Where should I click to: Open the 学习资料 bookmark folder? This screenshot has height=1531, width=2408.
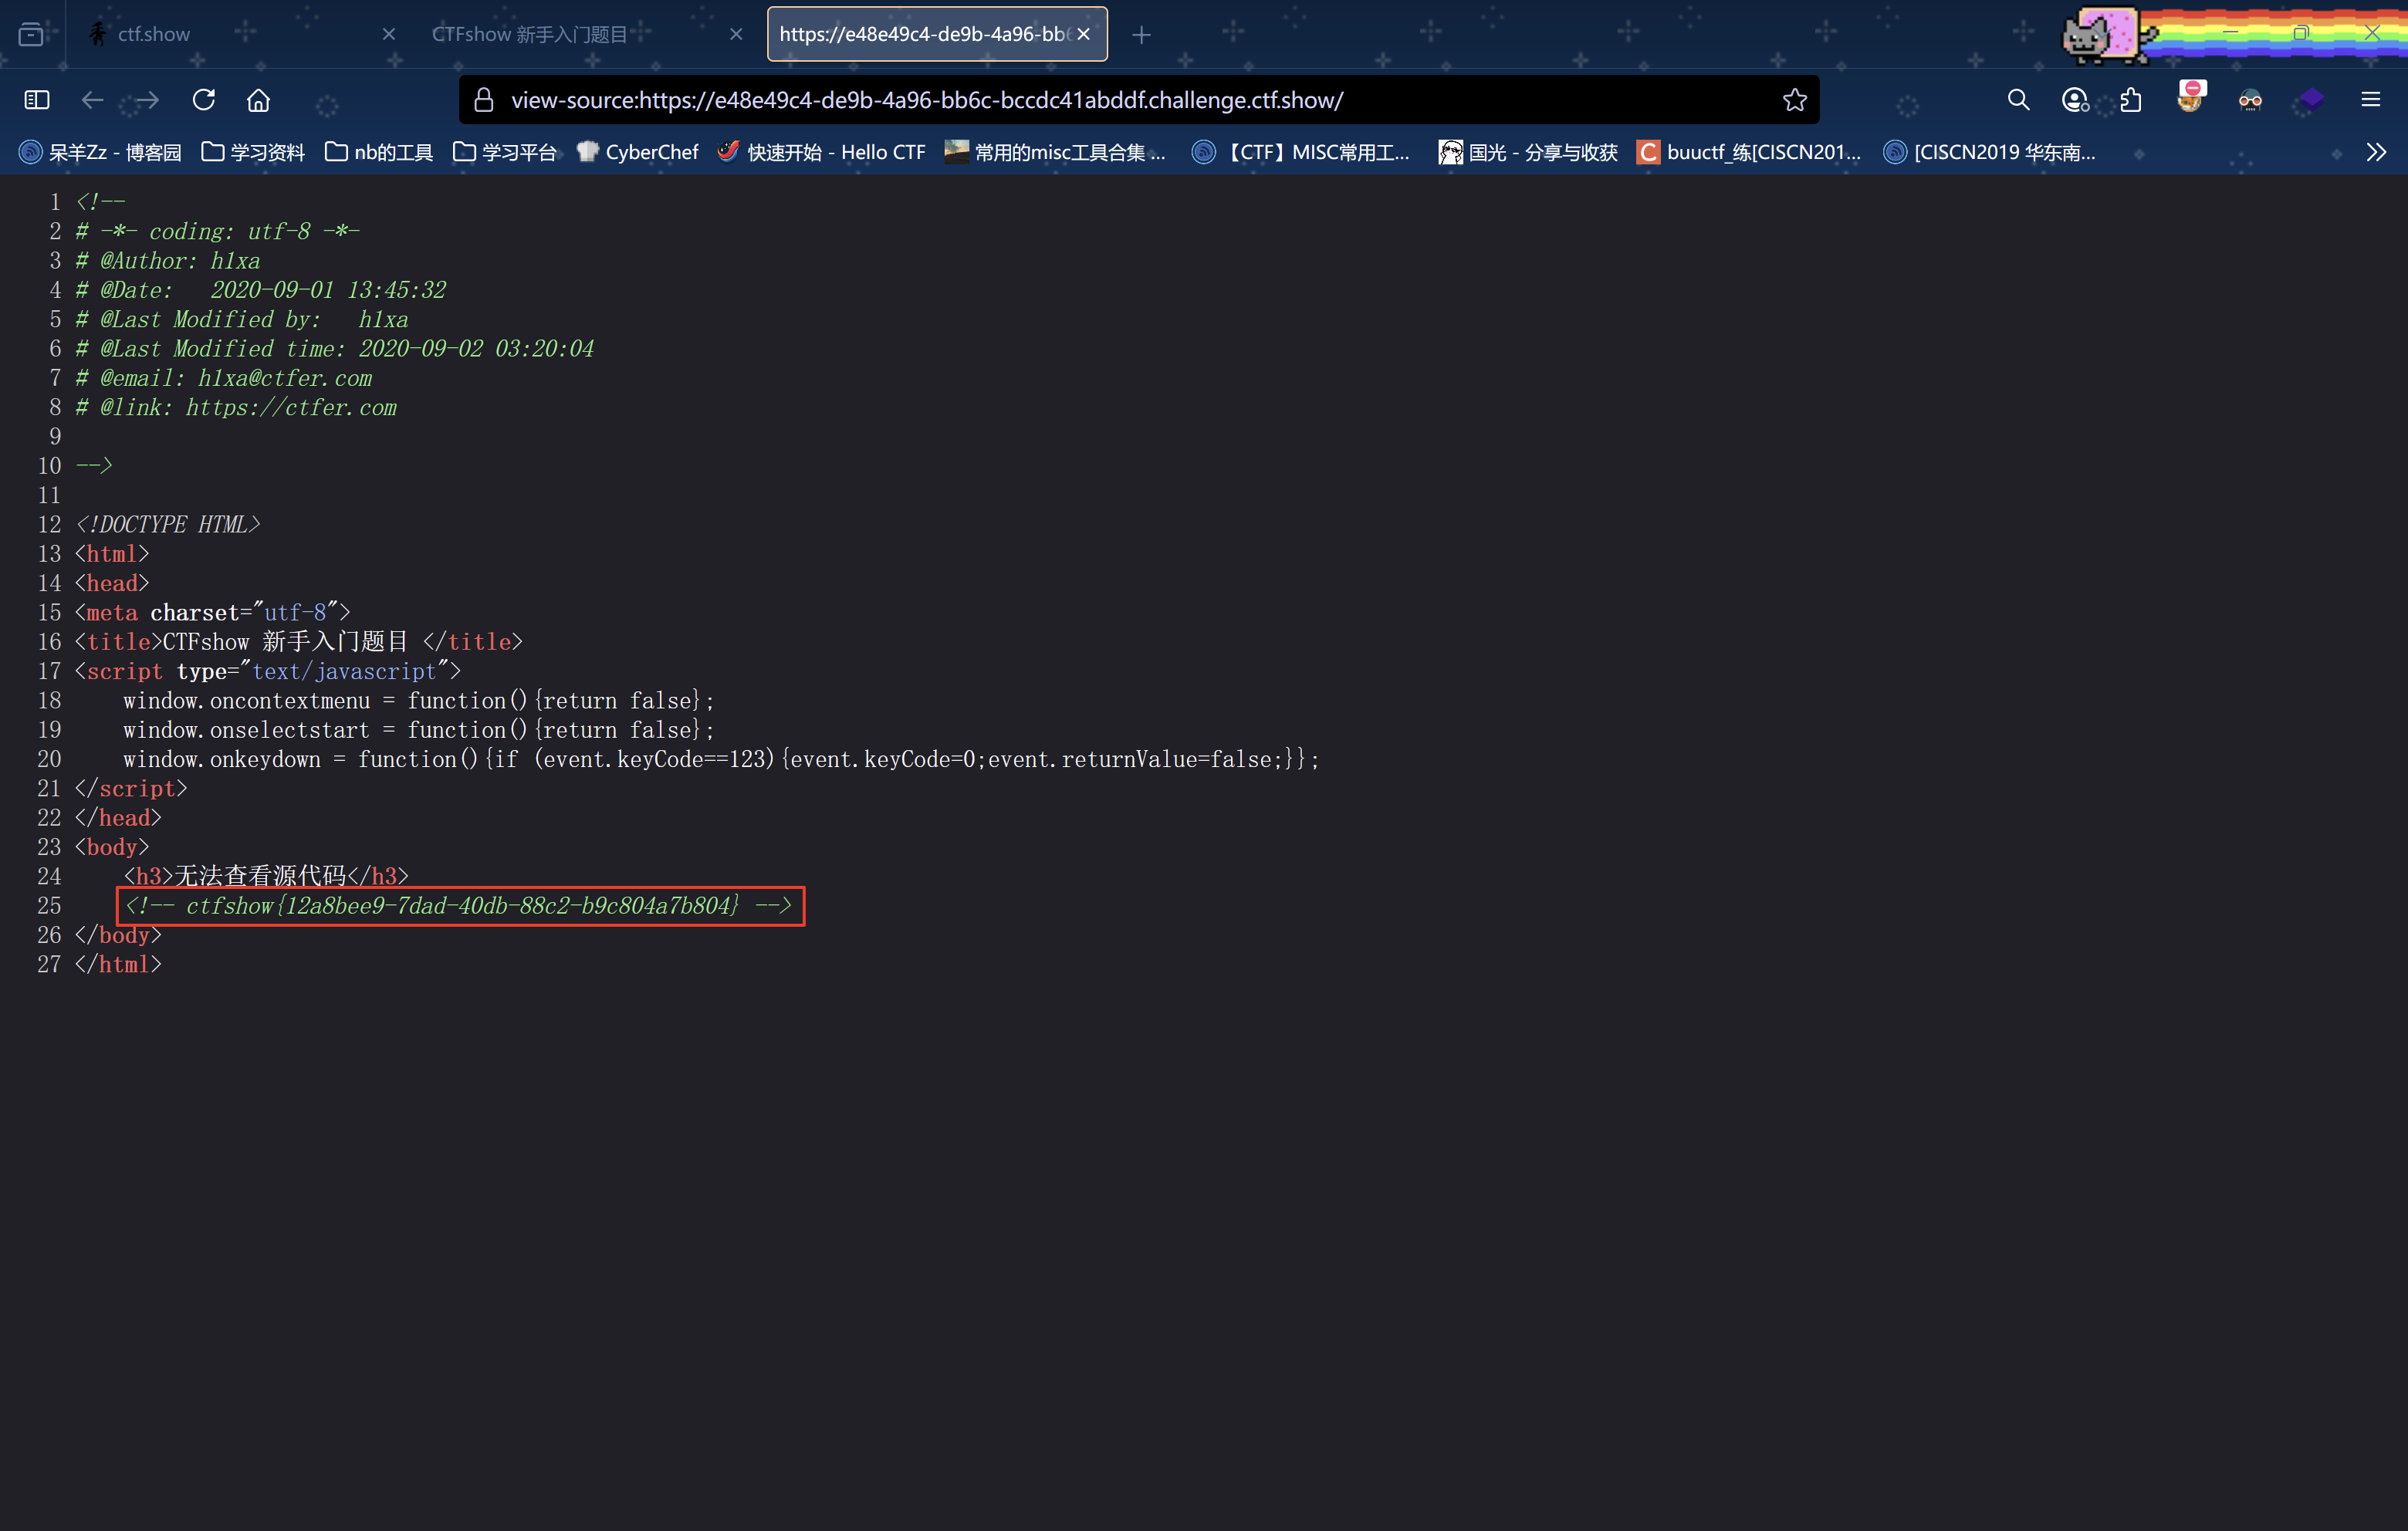point(253,152)
